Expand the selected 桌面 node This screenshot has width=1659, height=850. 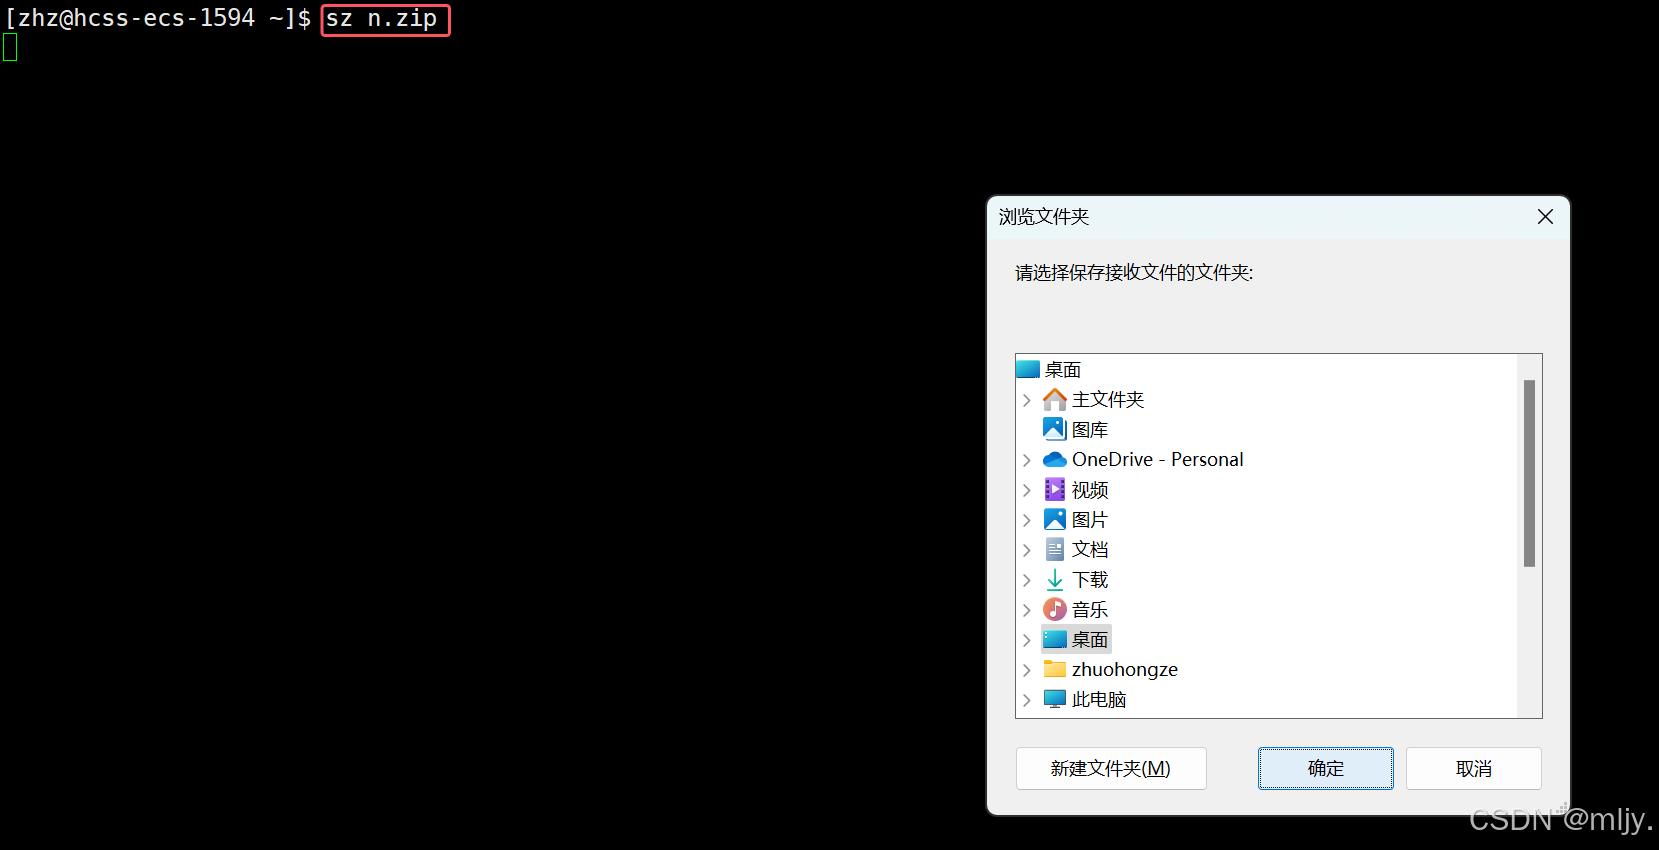[1027, 640]
